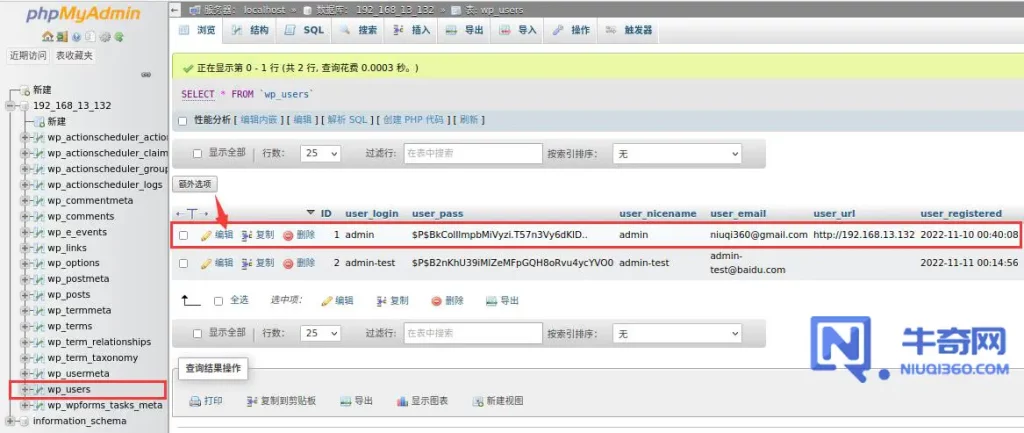The height and width of the screenshot is (433, 1024).
Task: Click the 编辑内嵌 link
Action: pos(259,120)
